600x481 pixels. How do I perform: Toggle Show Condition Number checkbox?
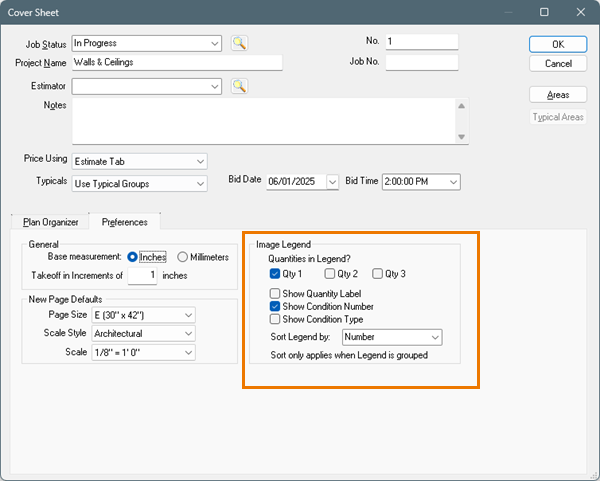click(275, 306)
